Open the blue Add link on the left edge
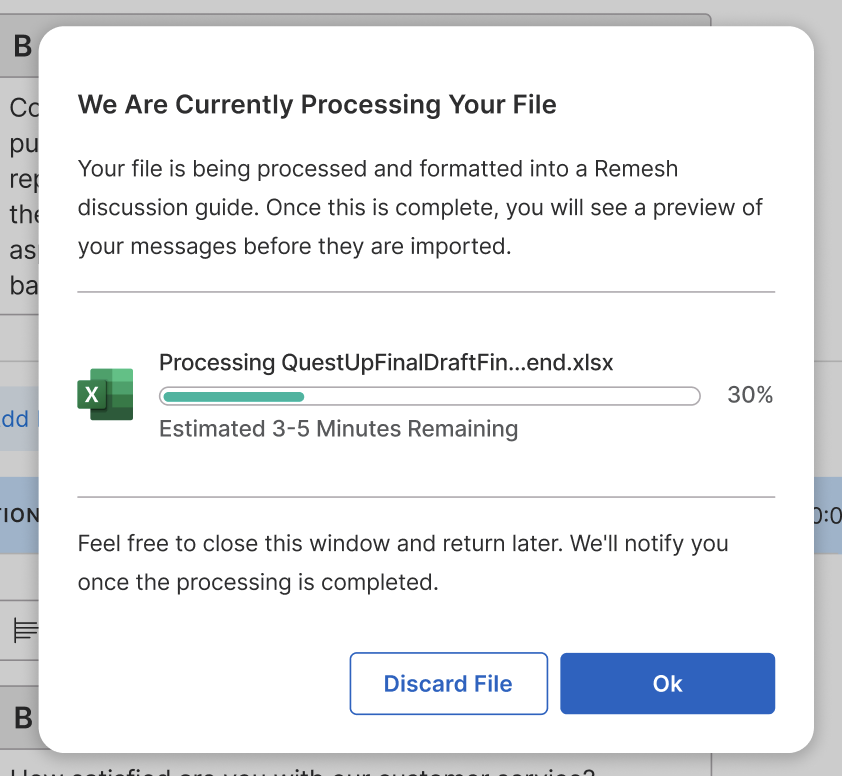 coord(16,419)
